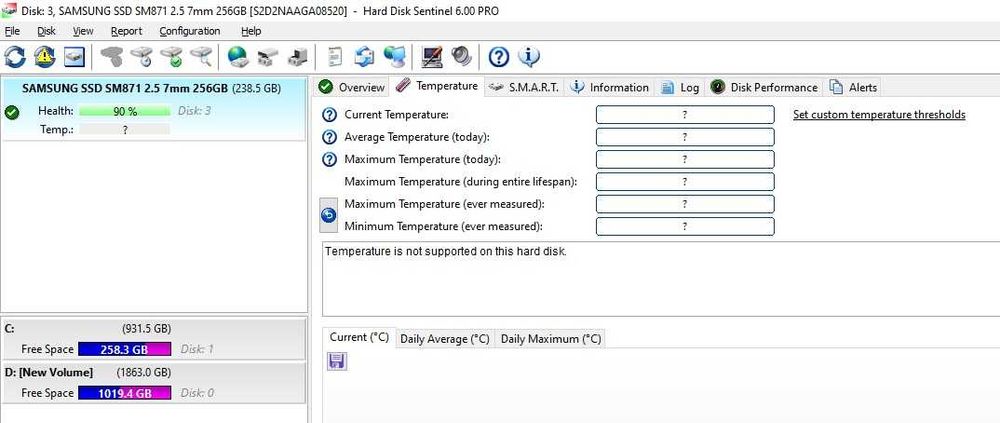Click the floppy save icon under Current (°C)
Image resolution: width=1000 pixels, height=423 pixels.
tap(337, 361)
